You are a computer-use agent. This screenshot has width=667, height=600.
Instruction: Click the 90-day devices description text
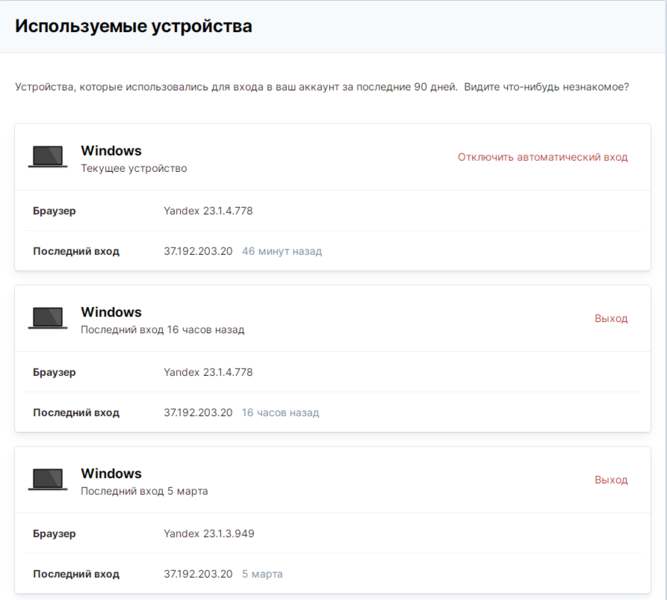pyautogui.click(x=322, y=87)
